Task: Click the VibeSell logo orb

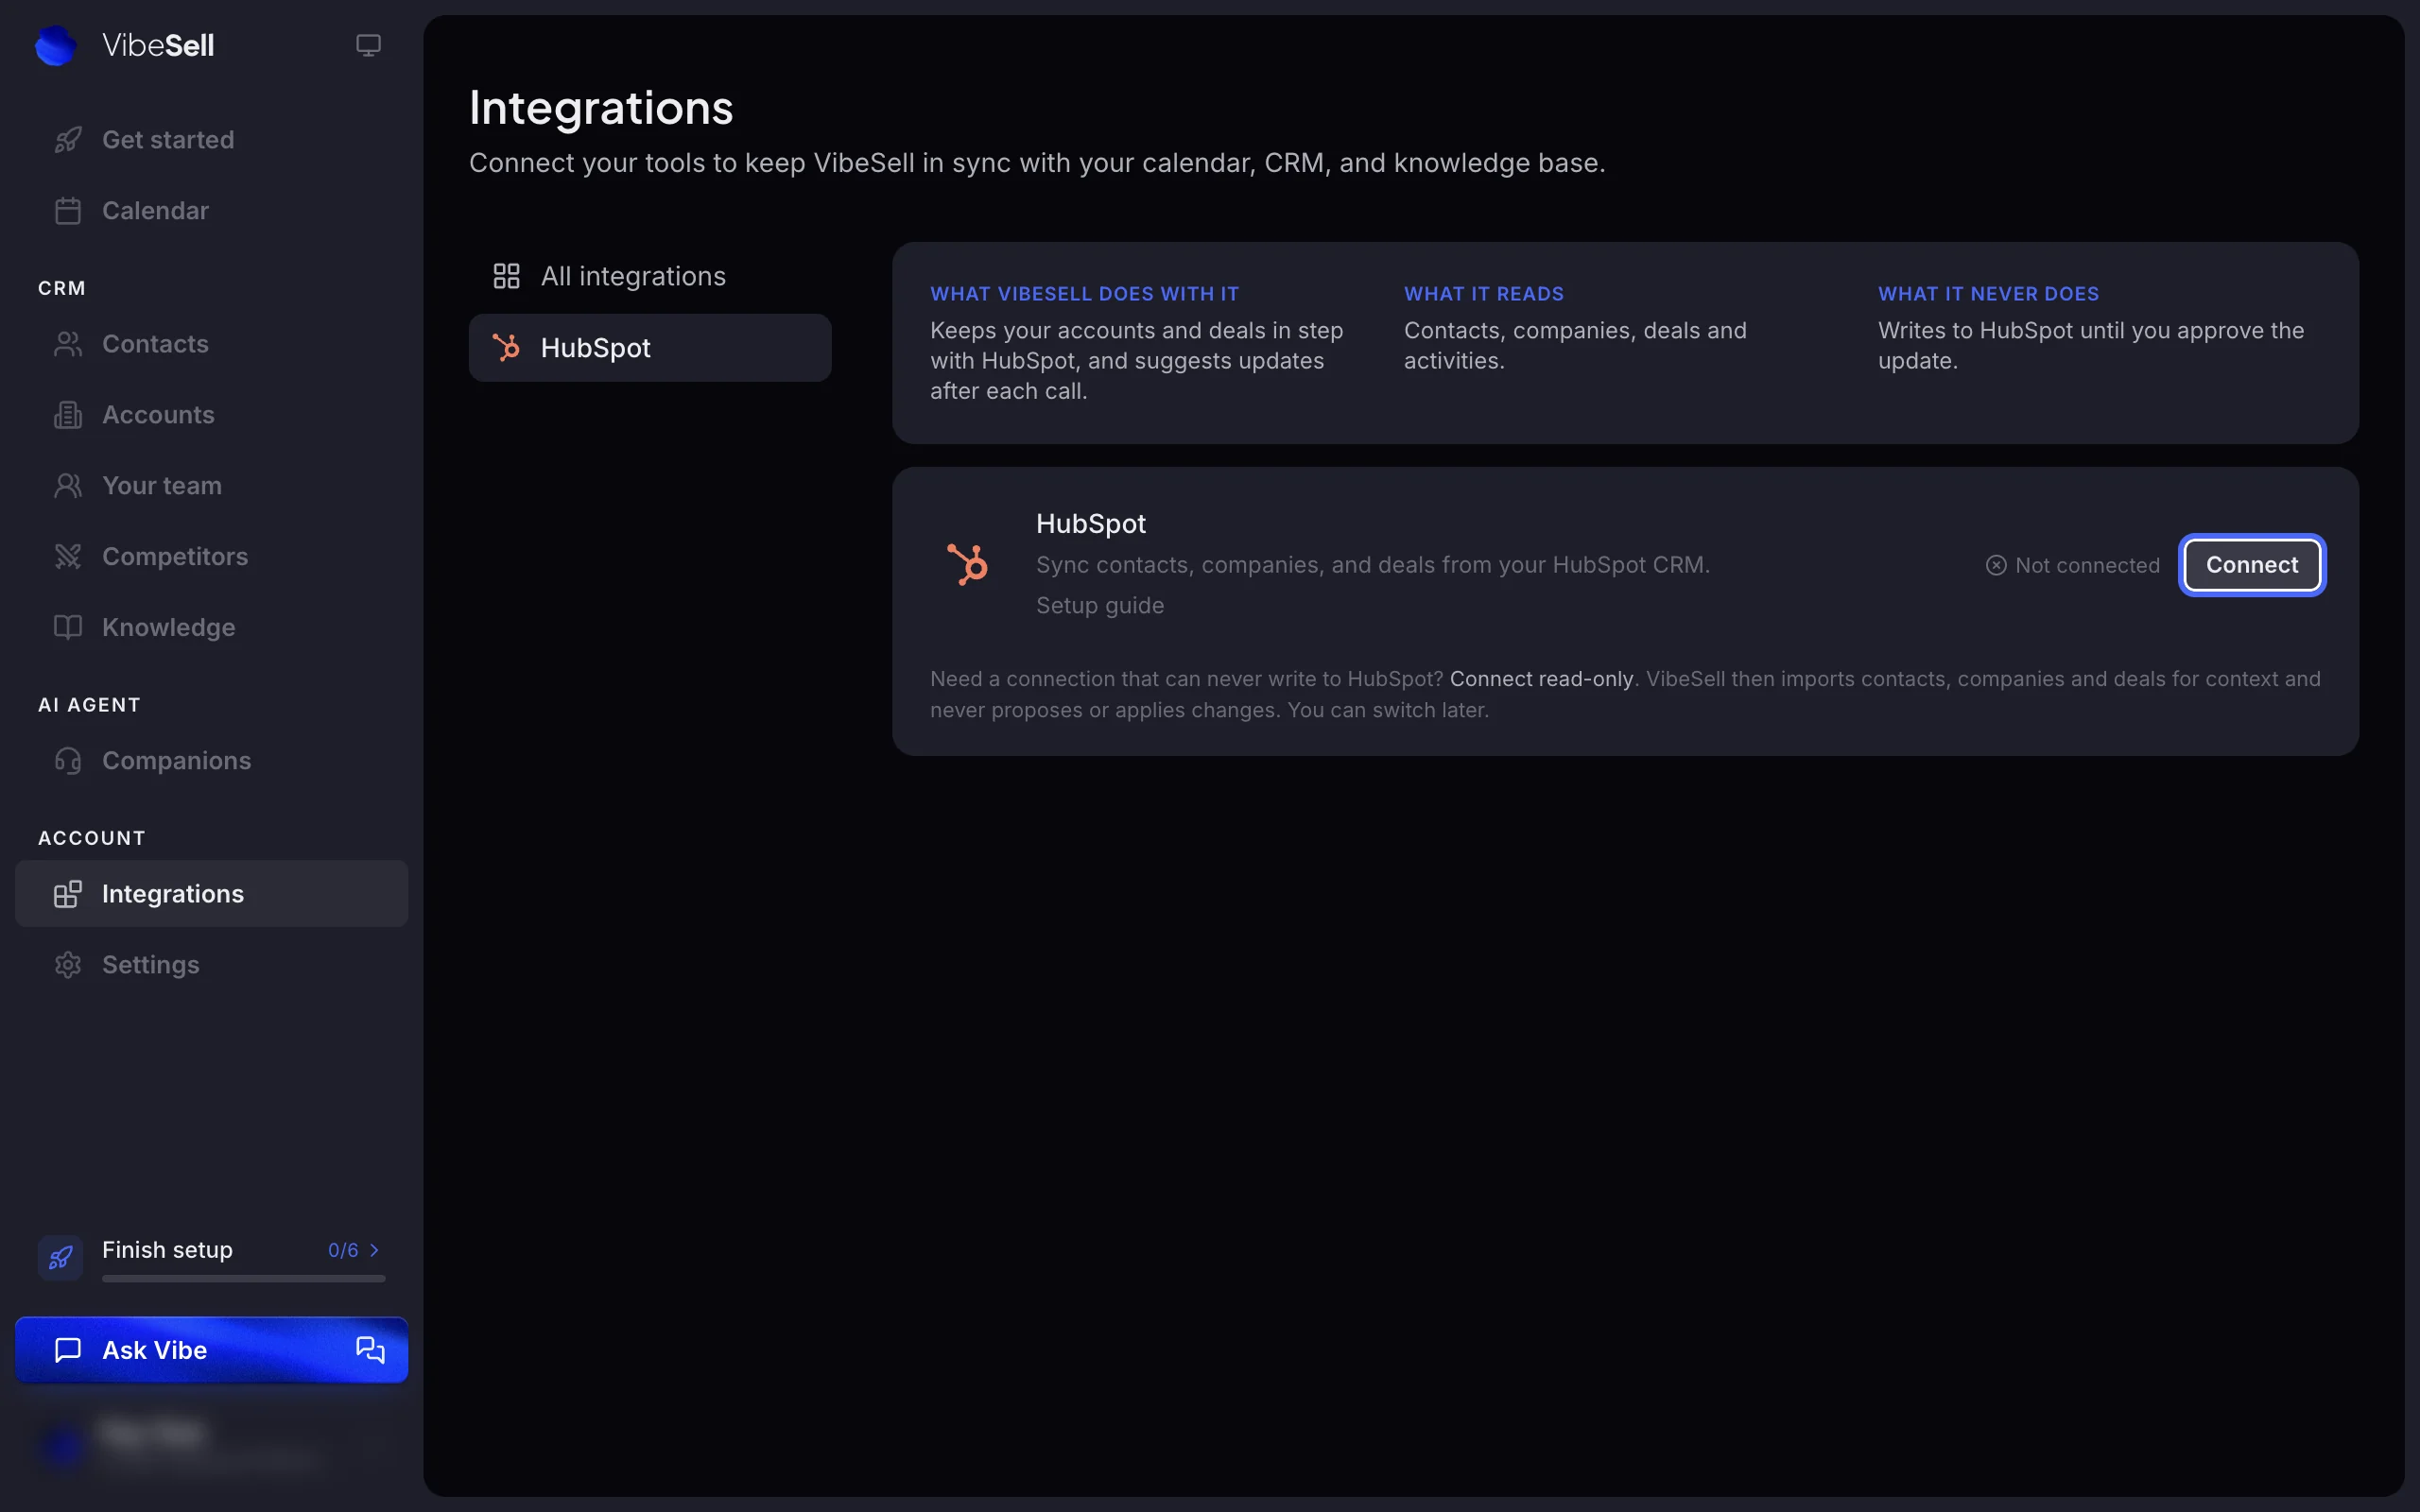Action: [55, 45]
